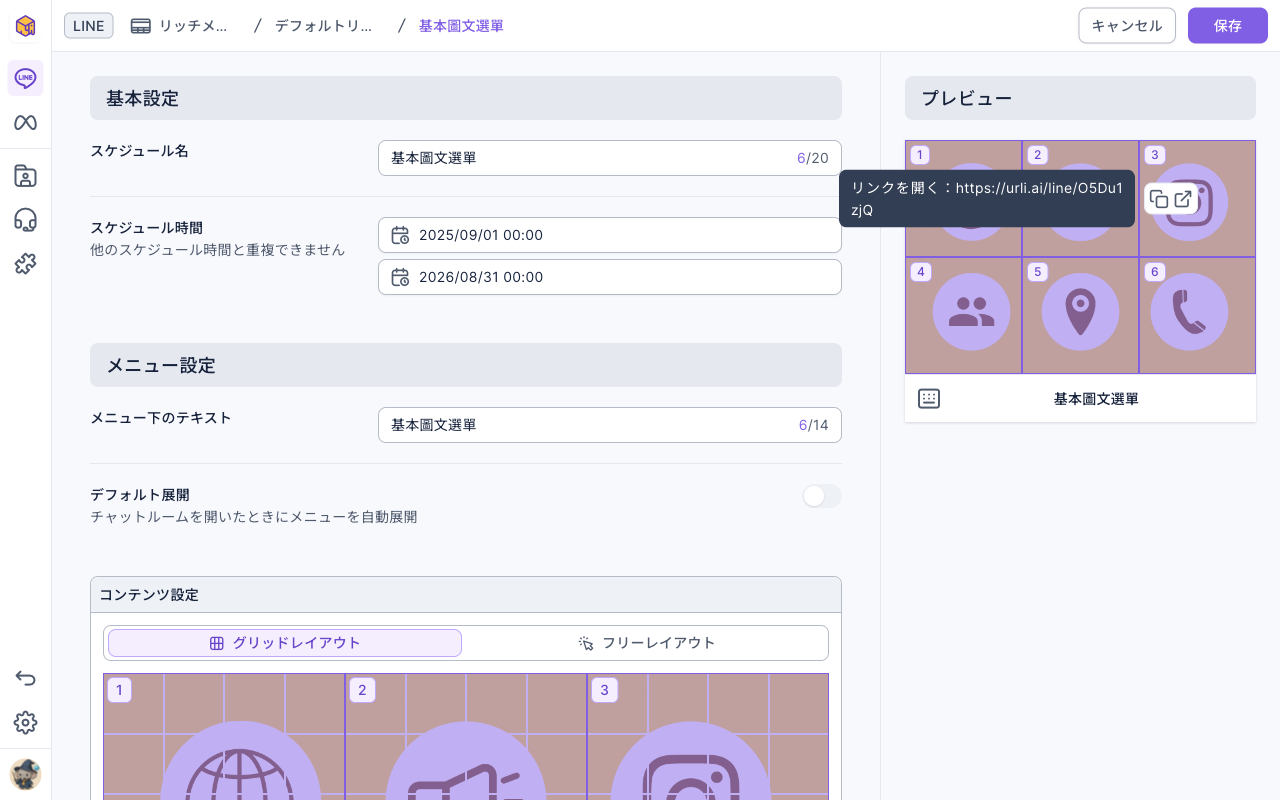1280x800 pixels.
Task: Click the cube logo at top left
Action: 25,25
